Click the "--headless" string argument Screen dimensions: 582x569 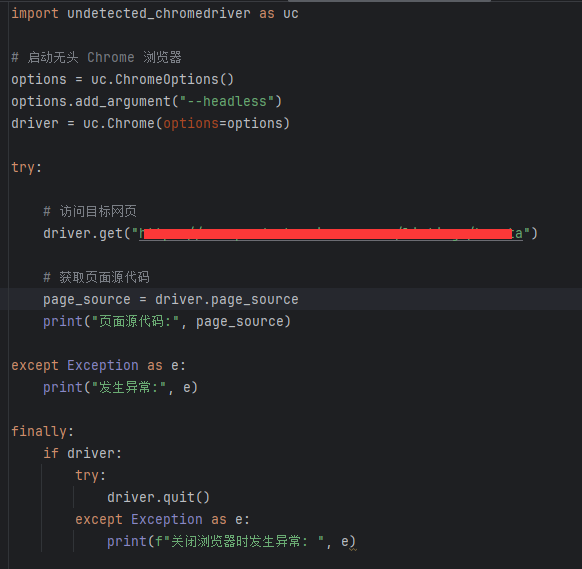click(227, 101)
